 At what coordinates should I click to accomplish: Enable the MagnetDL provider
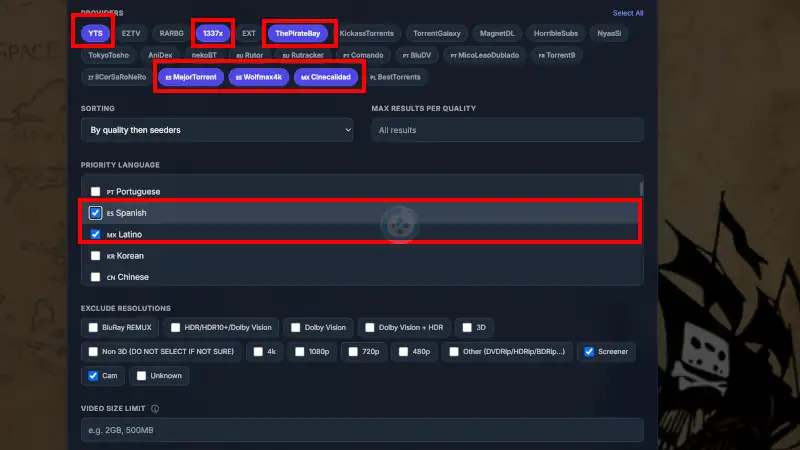(497, 33)
